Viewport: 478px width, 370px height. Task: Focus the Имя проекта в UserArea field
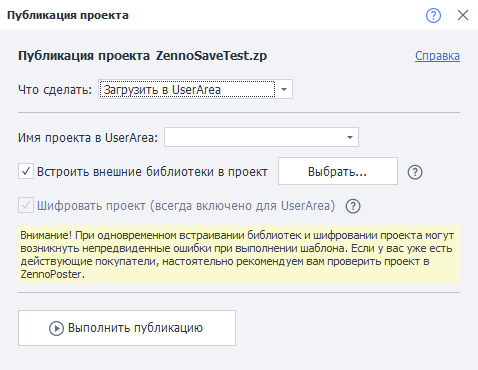(261, 137)
